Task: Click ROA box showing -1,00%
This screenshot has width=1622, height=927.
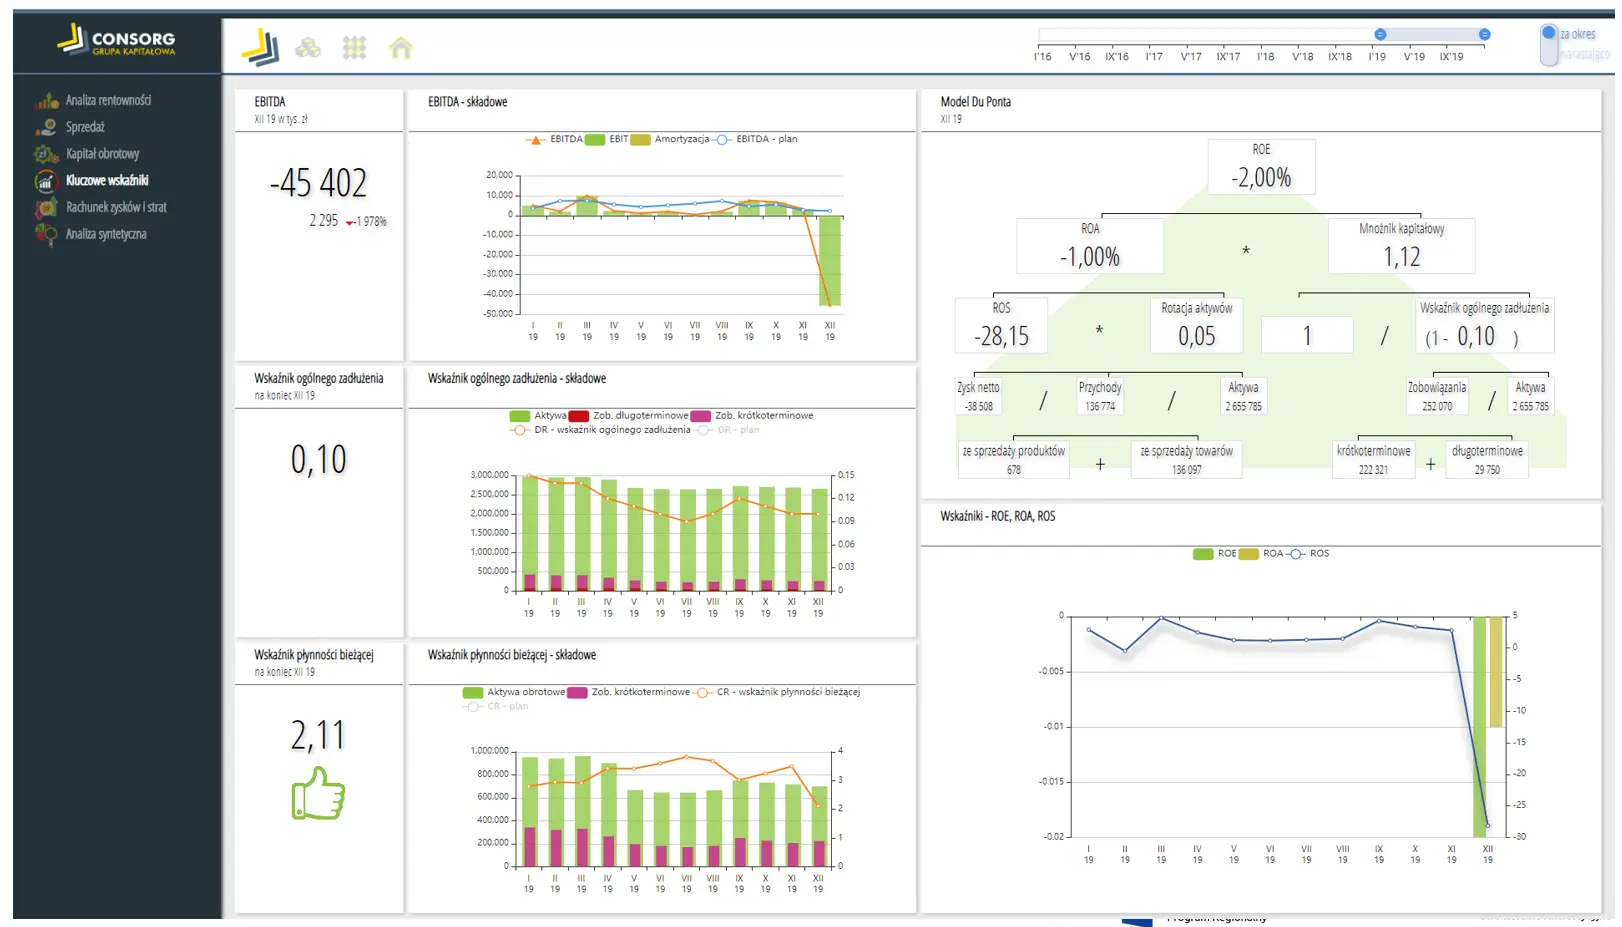Action: [1090, 246]
